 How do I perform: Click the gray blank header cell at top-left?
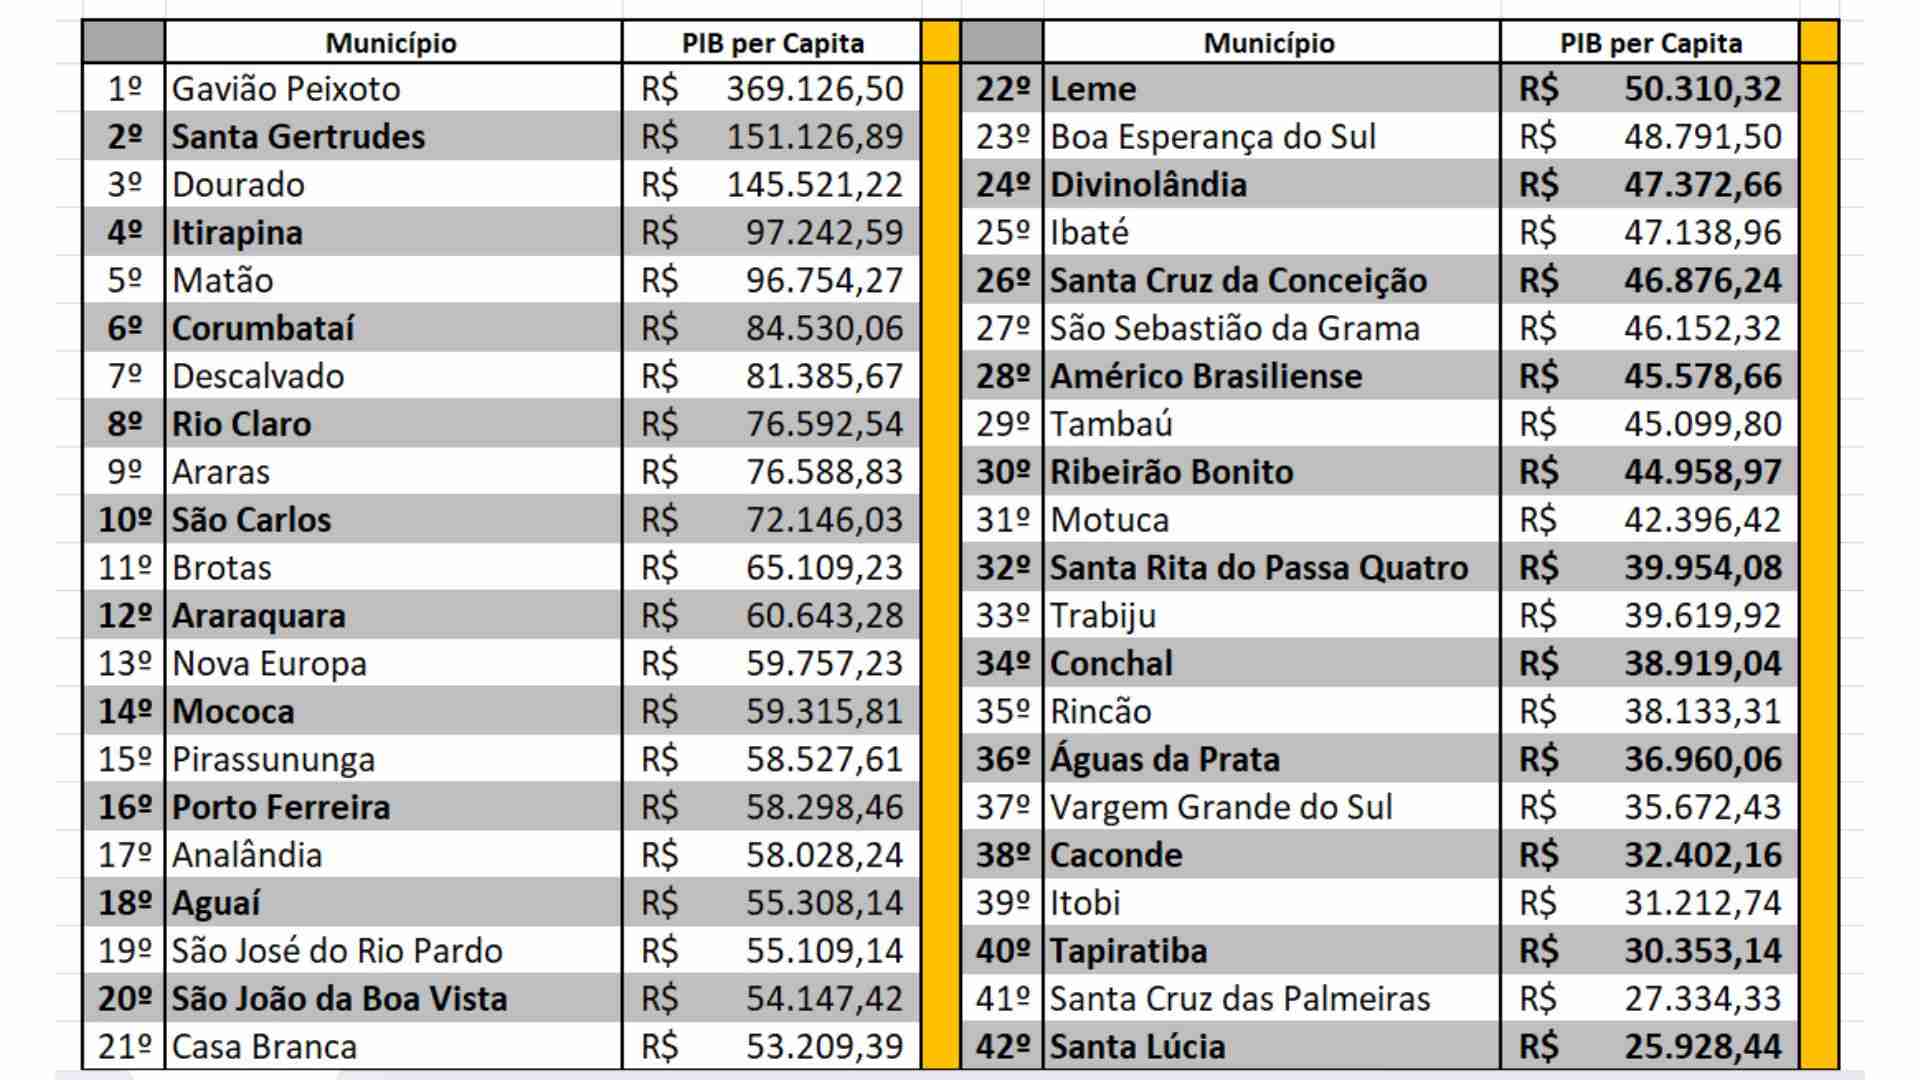pyautogui.click(x=124, y=43)
